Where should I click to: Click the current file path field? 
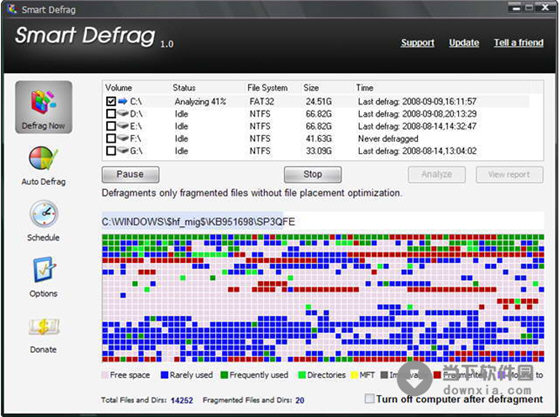click(322, 222)
